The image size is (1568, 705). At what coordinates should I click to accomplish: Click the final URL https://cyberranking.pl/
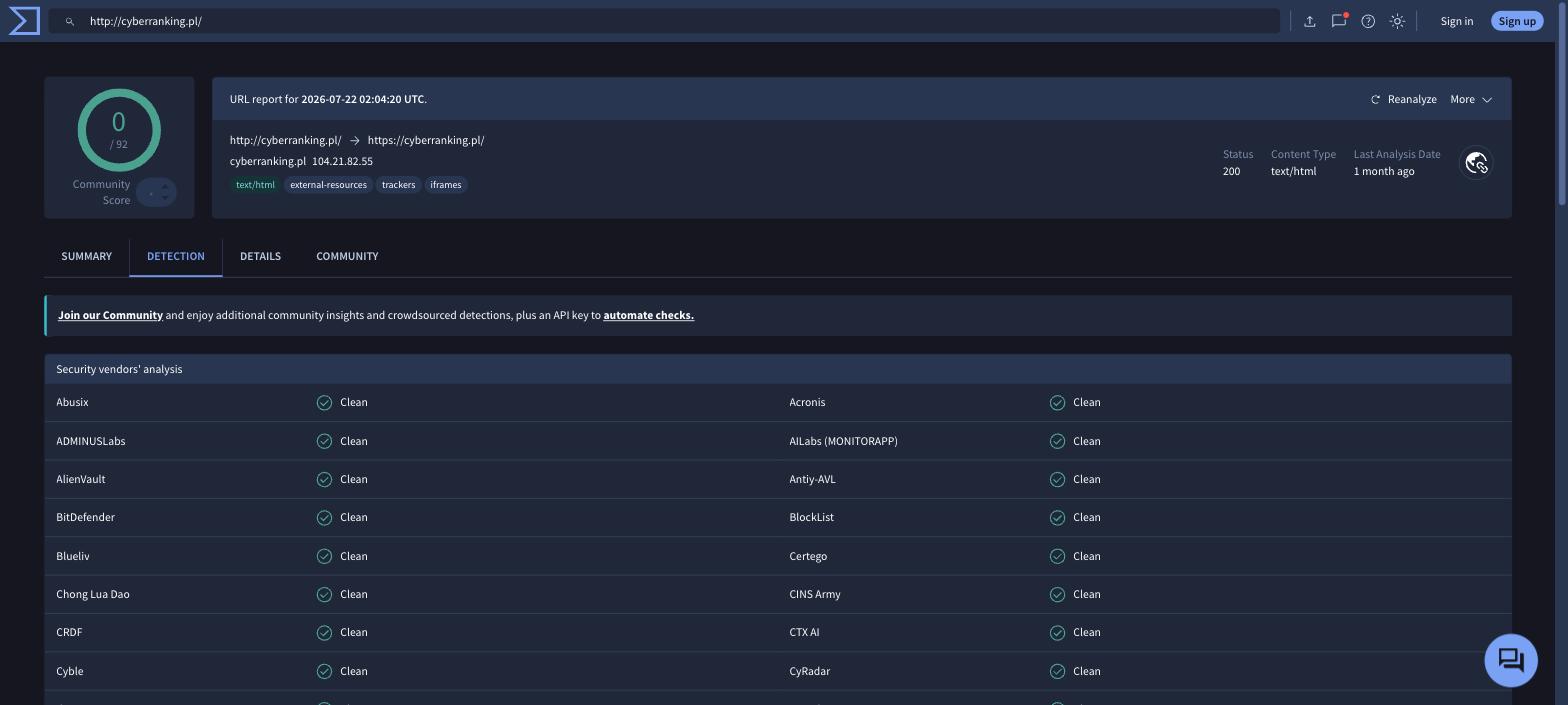pyautogui.click(x=426, y=141)
